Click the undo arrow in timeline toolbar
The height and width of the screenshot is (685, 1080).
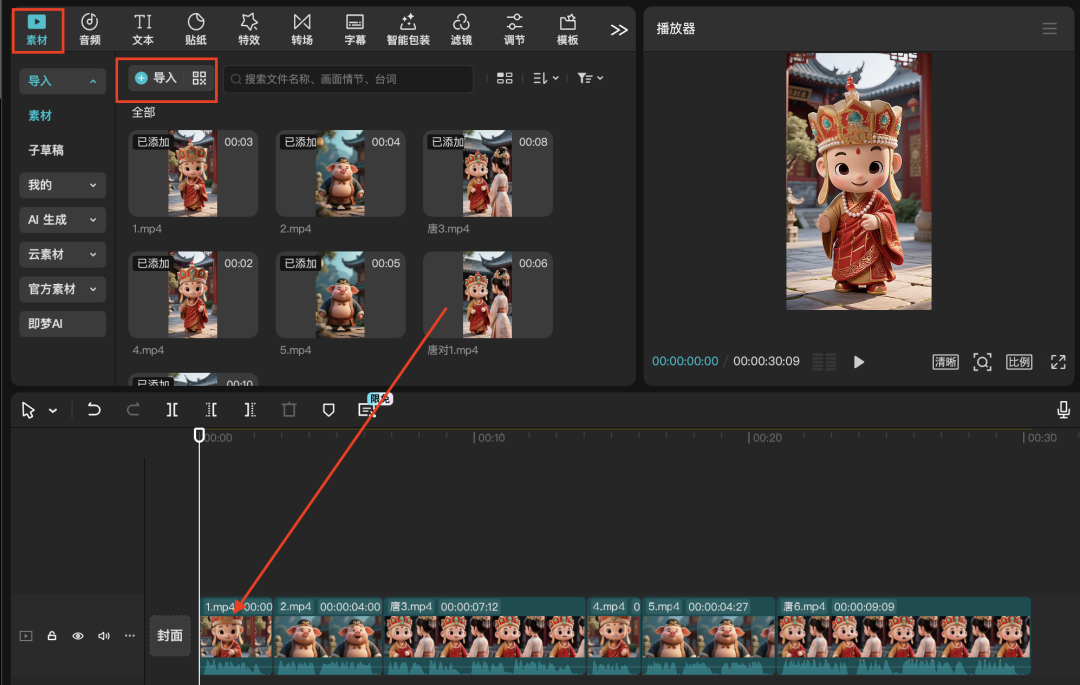pos(94,410)
